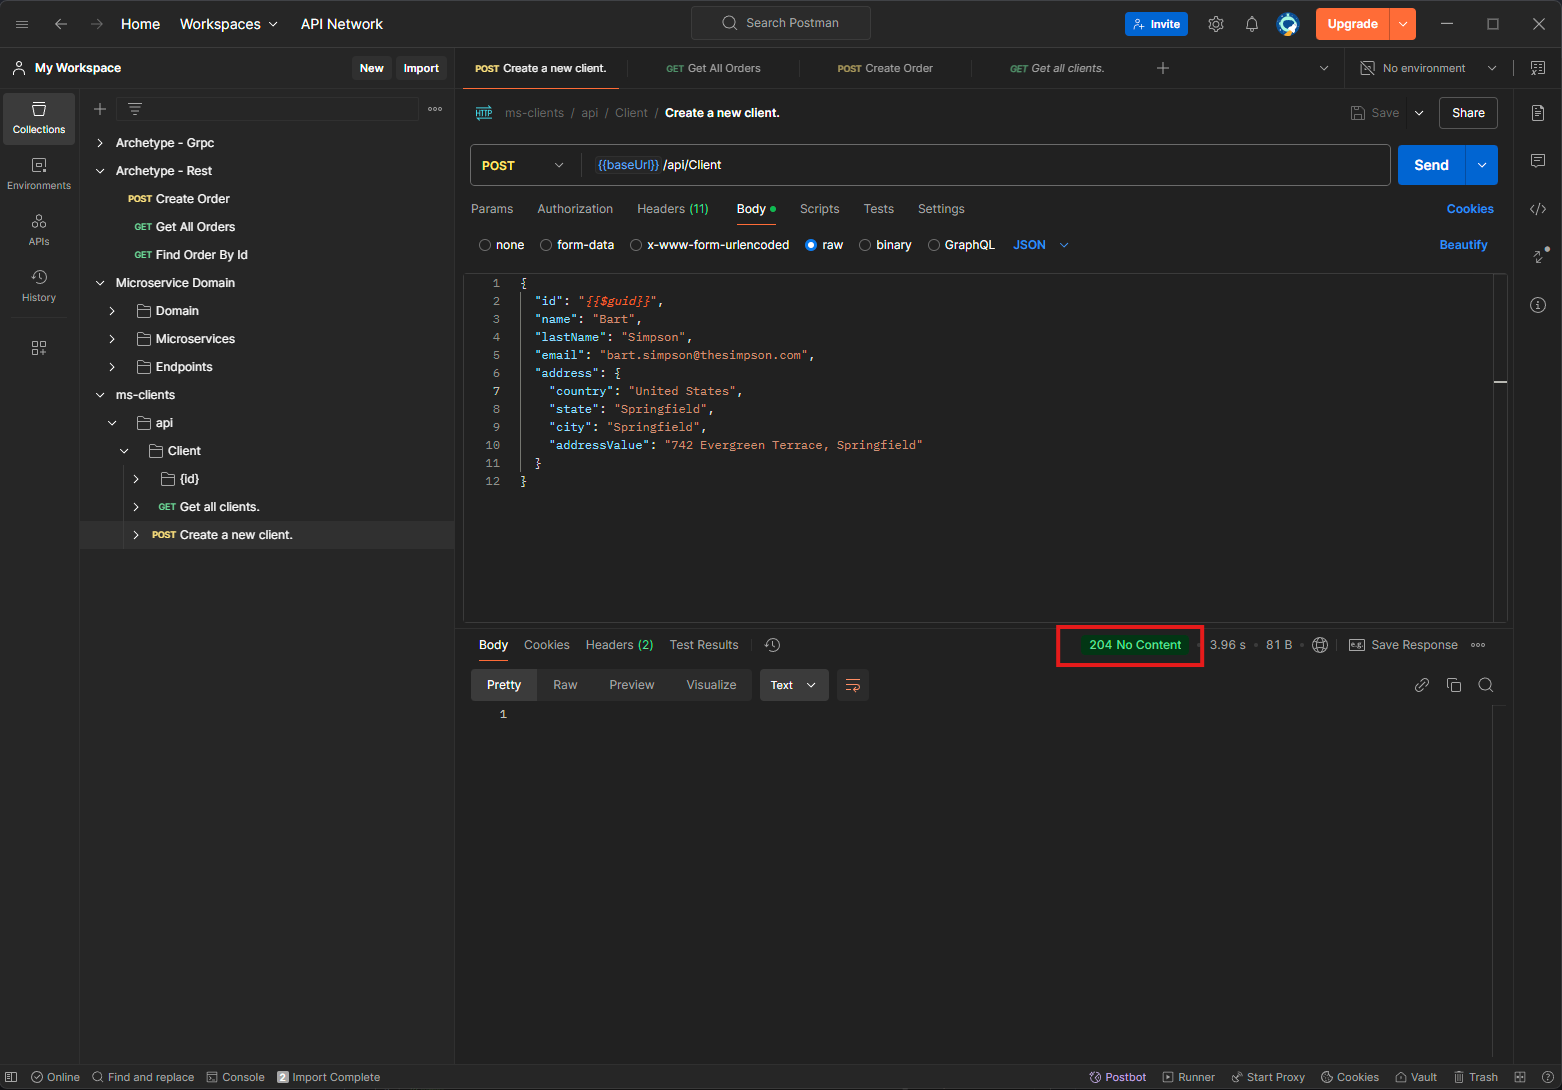Open the Workspaces menu
The width and height of the screenshot is (1562, 1090).
point(229,24)
